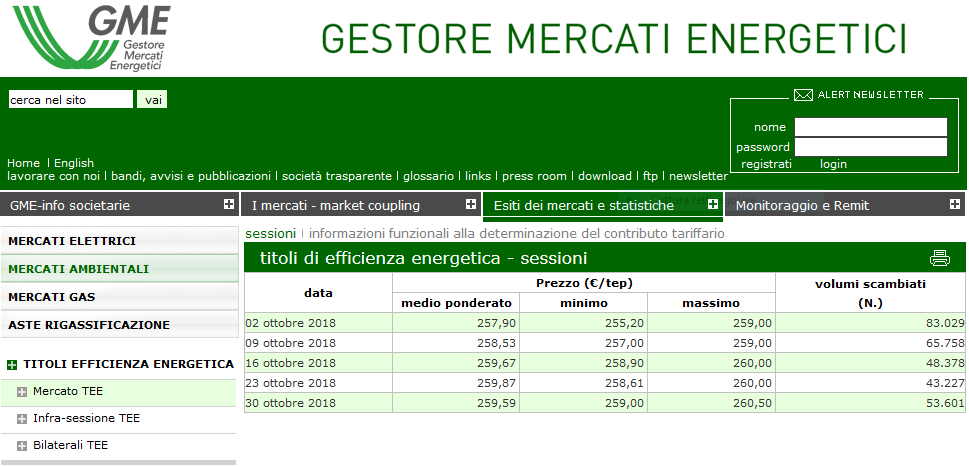969x467 pixels.
Task: Select Mercati Ambientali sidebar item
Action: click(119, 269)
